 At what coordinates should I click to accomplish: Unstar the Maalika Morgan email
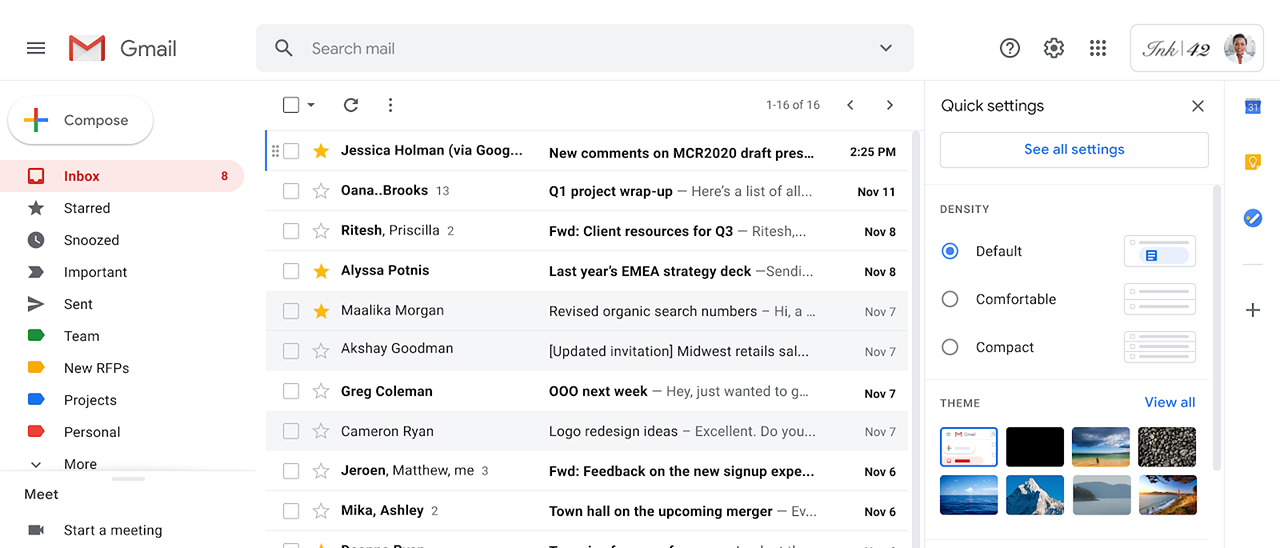coord(321,311)
